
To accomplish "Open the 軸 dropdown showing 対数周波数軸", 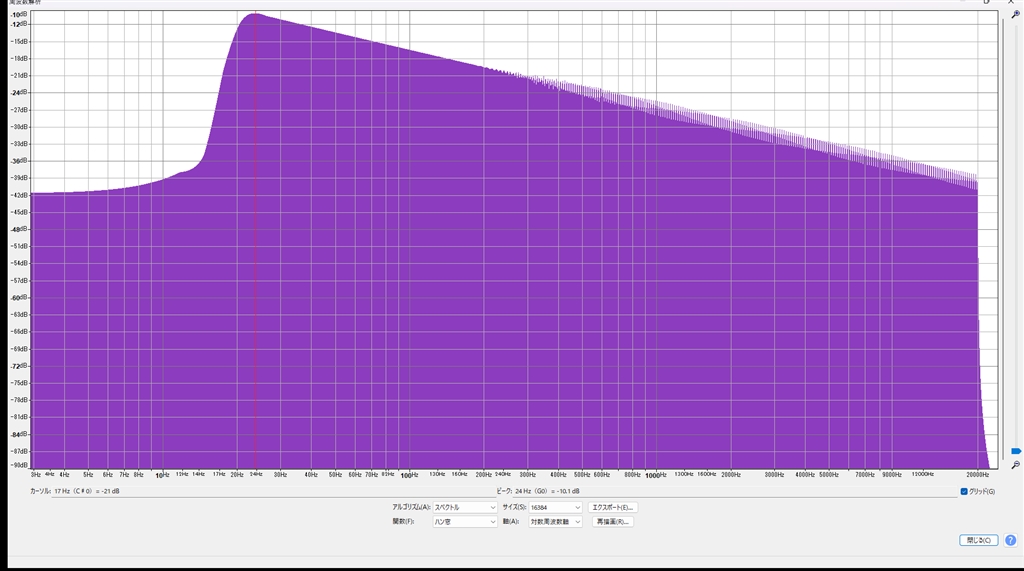I will coord(555,521).
